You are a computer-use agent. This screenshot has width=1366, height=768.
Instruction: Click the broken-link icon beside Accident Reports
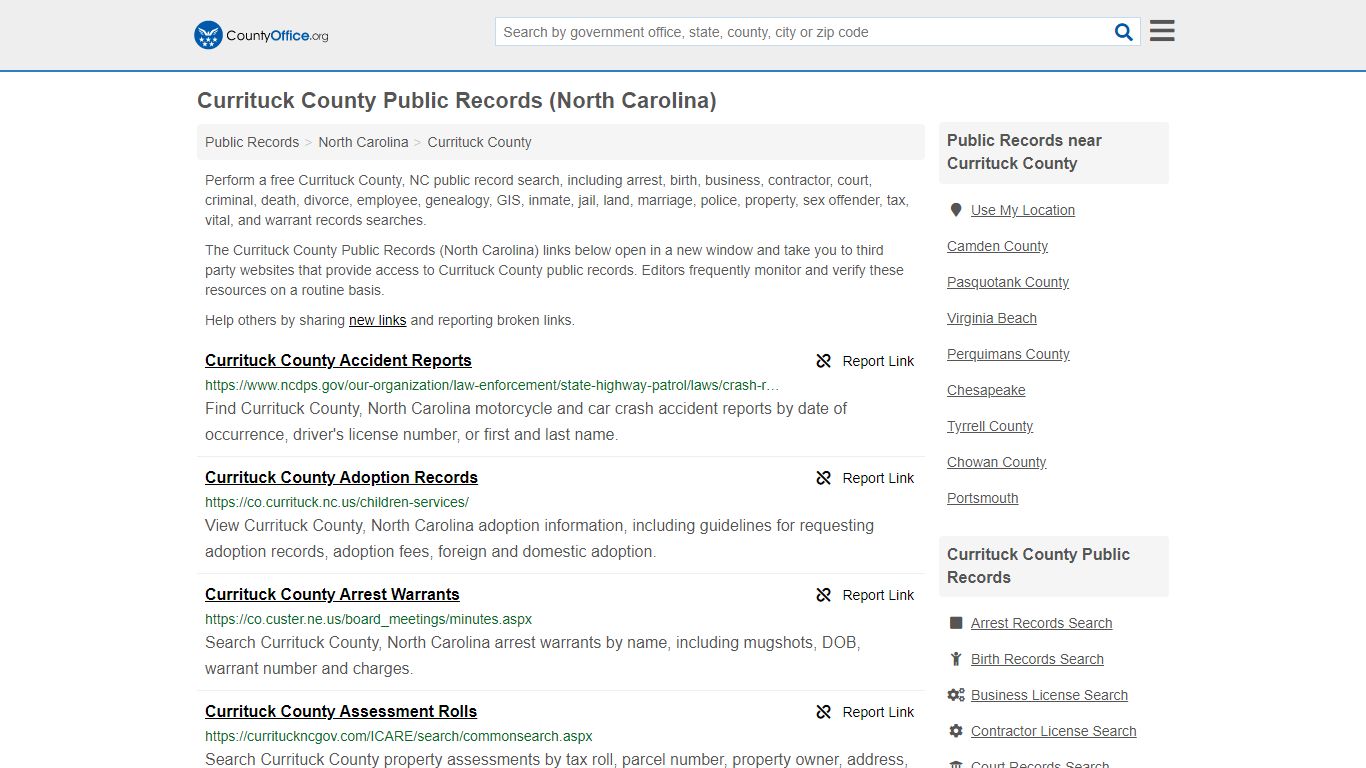824,361
